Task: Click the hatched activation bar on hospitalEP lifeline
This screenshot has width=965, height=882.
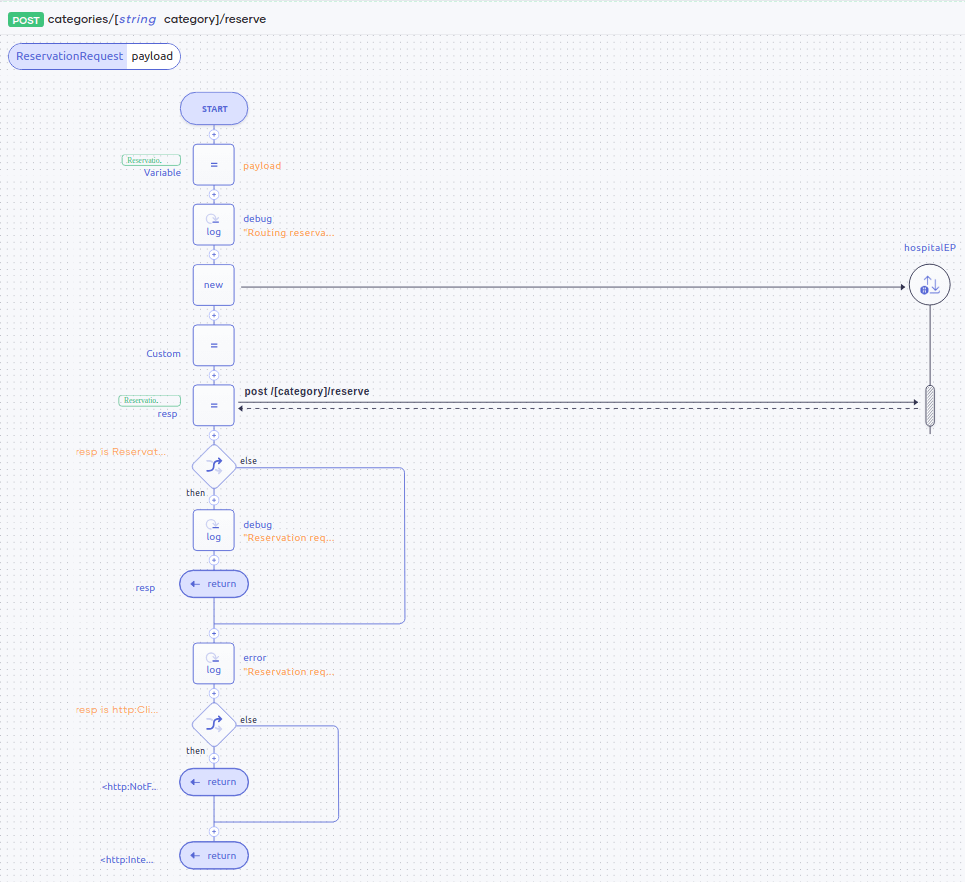Action: 930,406
